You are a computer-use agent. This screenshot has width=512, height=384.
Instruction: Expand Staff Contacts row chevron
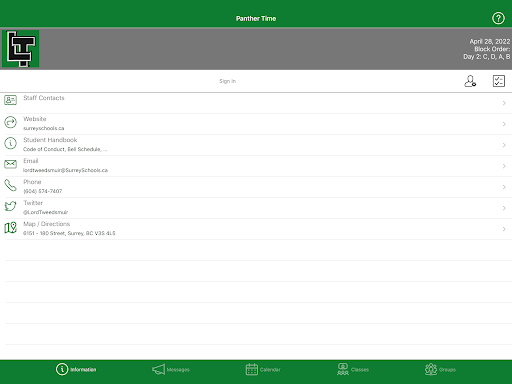click(x=504, y=103)
